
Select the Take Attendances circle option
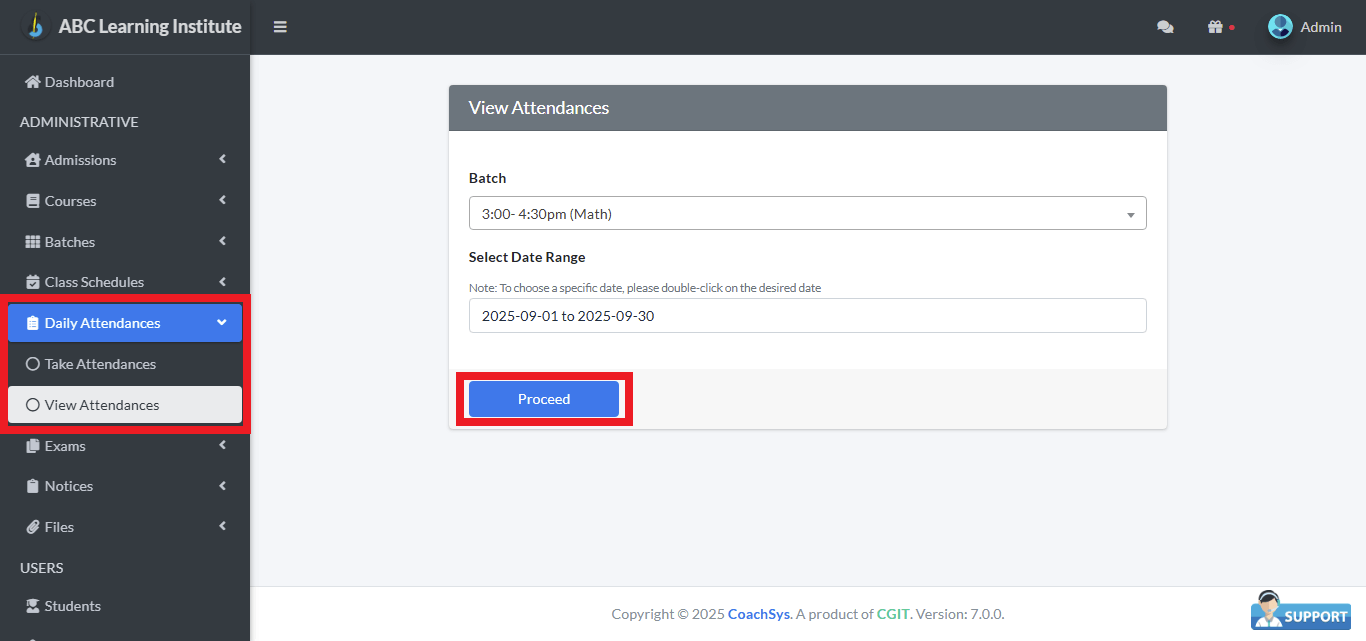[33, 364]
